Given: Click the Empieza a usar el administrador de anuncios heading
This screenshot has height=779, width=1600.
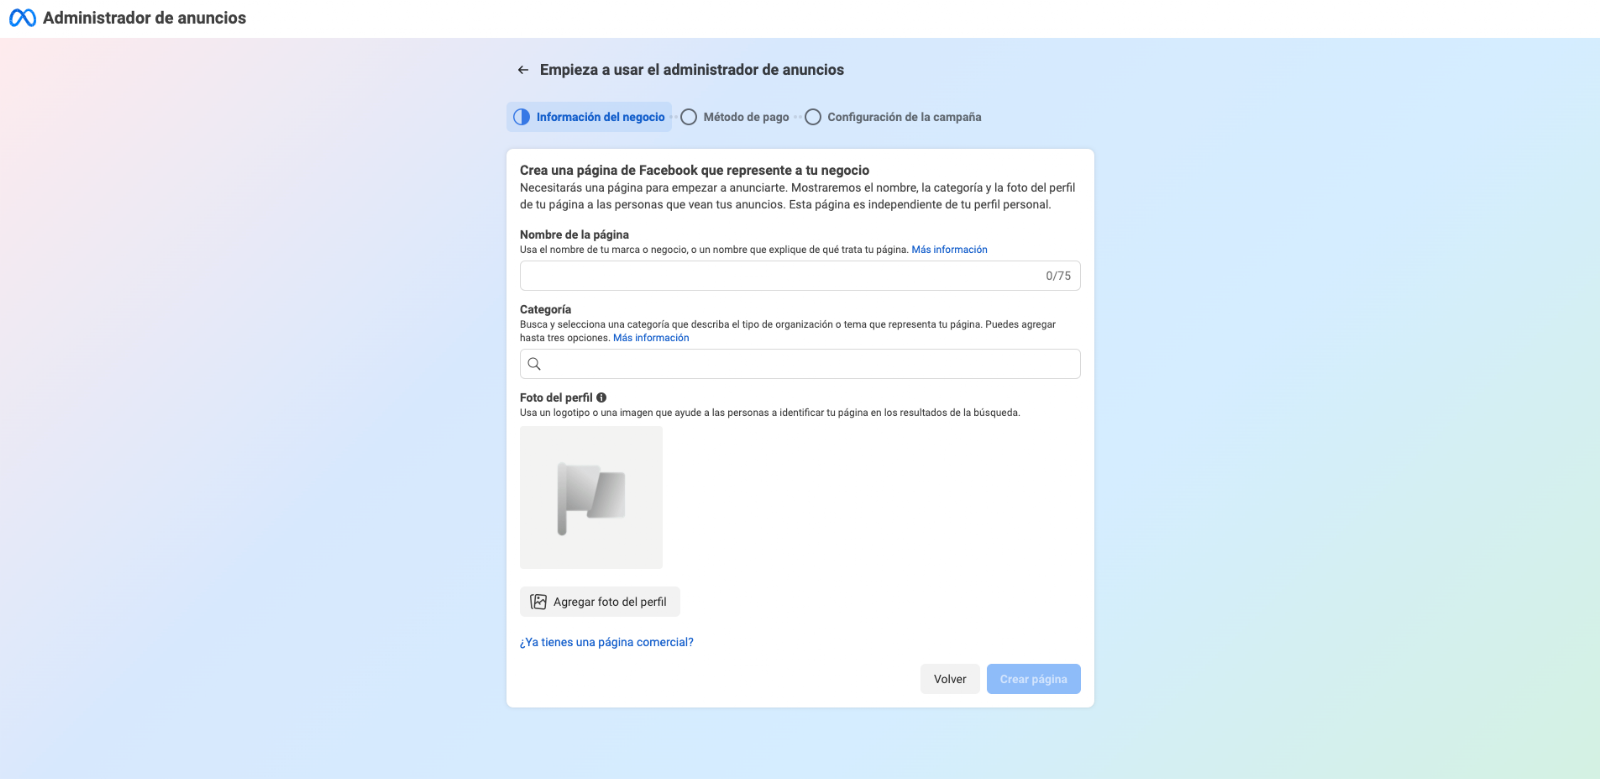Looking at the screenshot, I should point(692,70).
